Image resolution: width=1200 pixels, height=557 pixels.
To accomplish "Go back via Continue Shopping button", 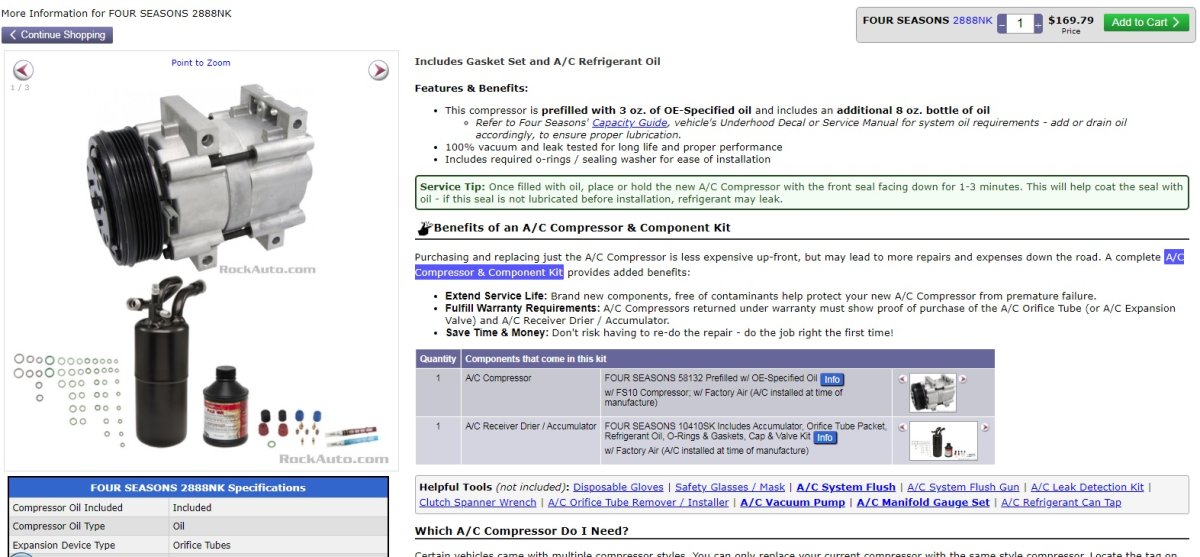I will [x=57, y=35].
